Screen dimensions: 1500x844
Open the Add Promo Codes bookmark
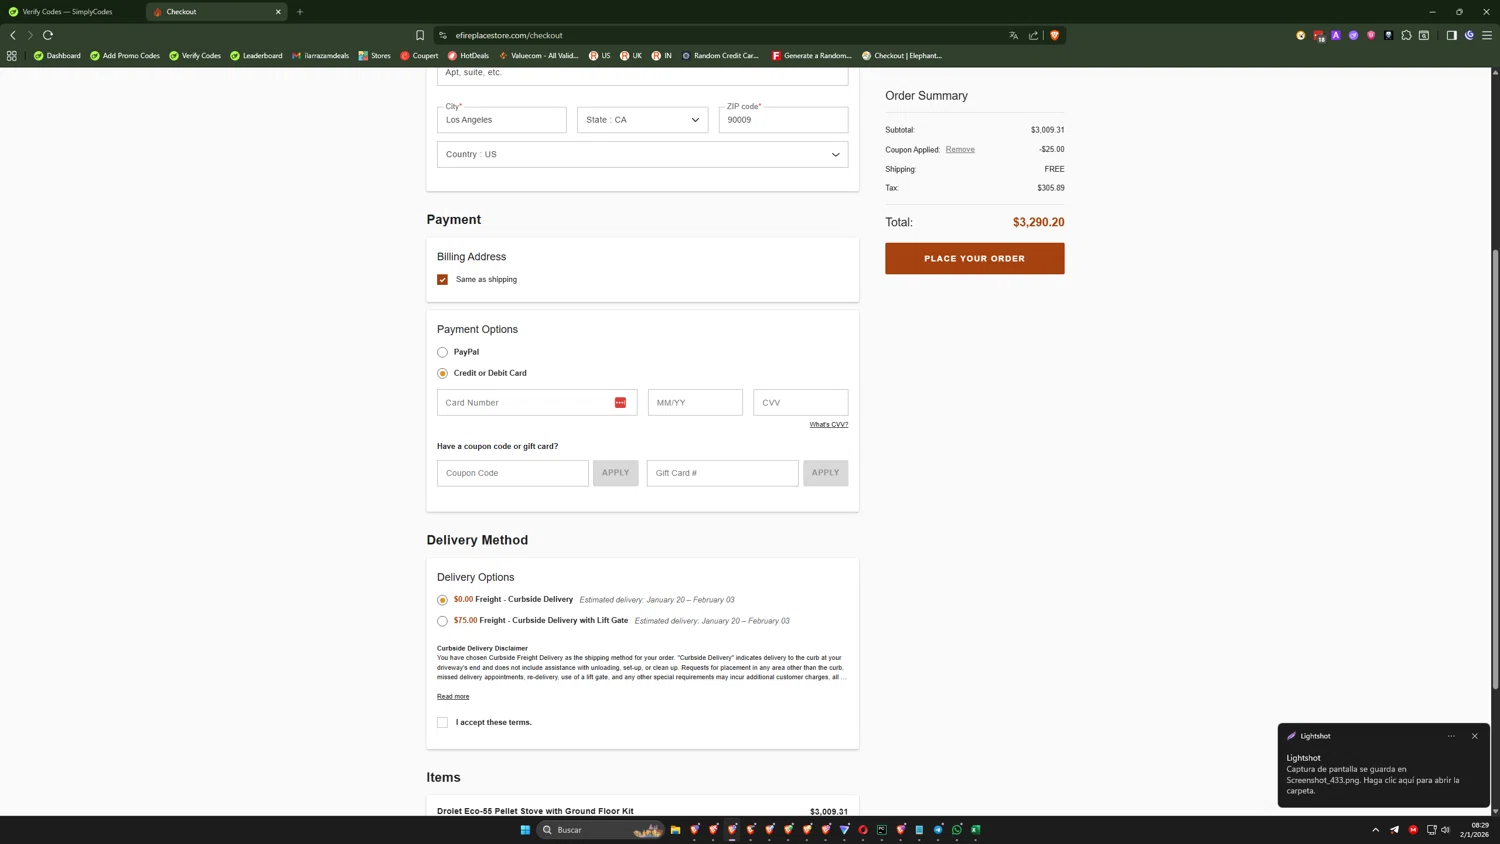pyautogui.click(x=125, y=56)
